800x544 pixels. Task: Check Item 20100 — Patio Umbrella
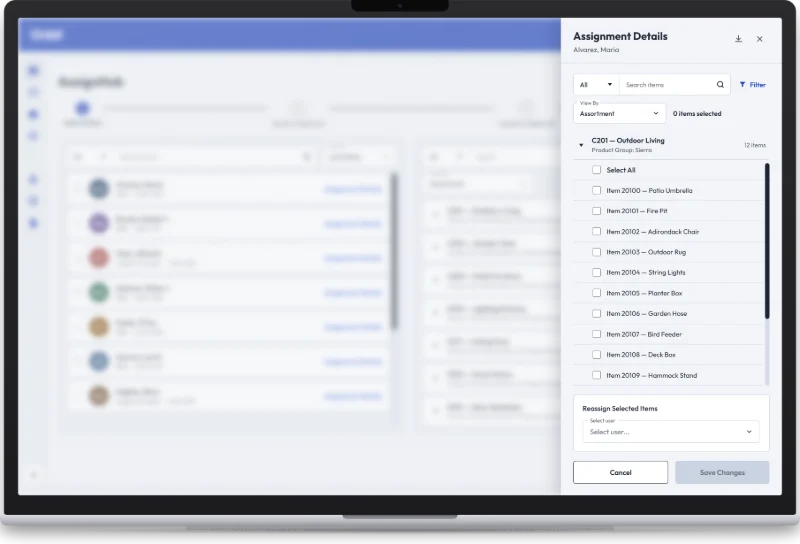coord(596,190)
